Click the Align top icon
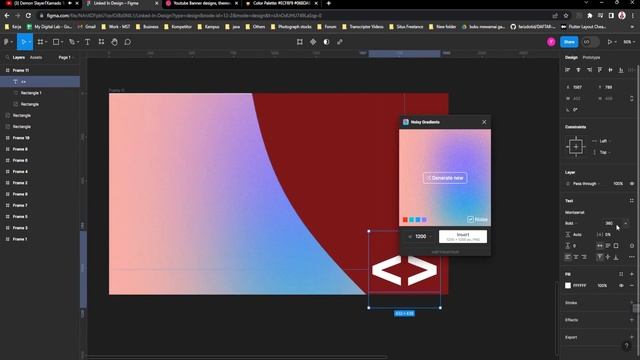Image resolution: width=640 pixels, height=360 pixels. pos(600,70)
